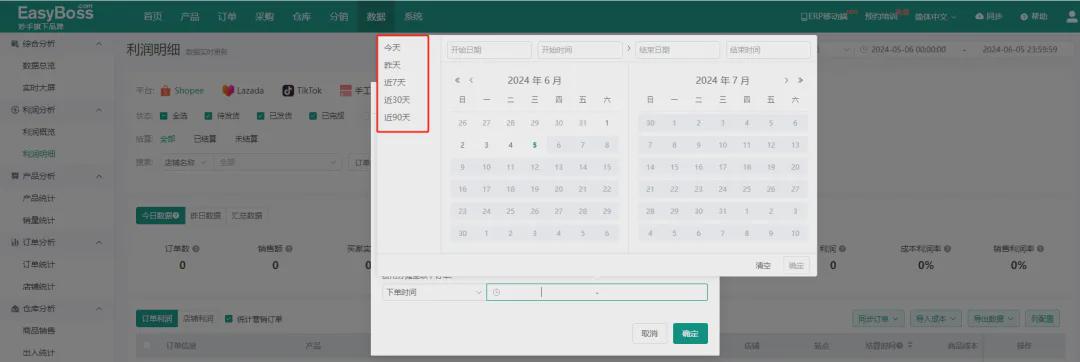This screenshot has height=362, width=1080.
Task: Open the 订单 top menu
Action: coord(227,17)
